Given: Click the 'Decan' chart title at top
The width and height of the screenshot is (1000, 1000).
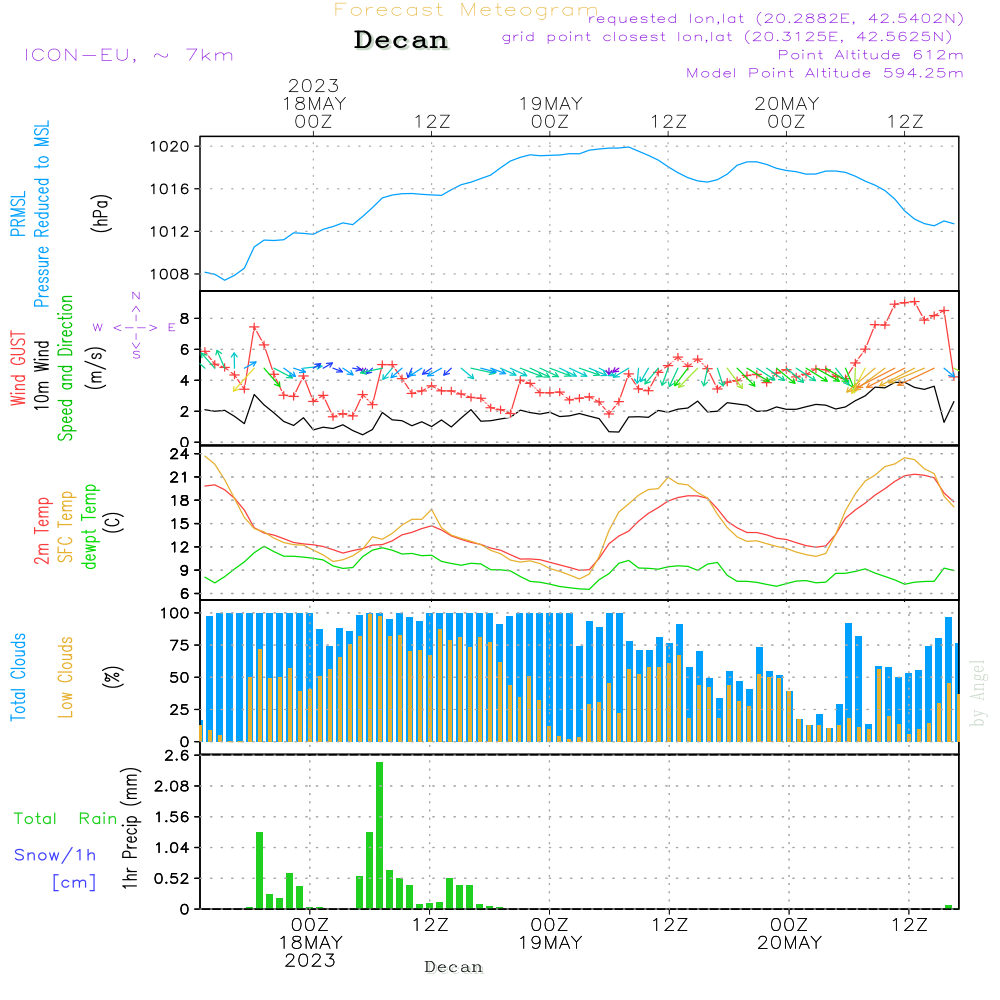Looking at the screenshot, I should coord(401,40).
